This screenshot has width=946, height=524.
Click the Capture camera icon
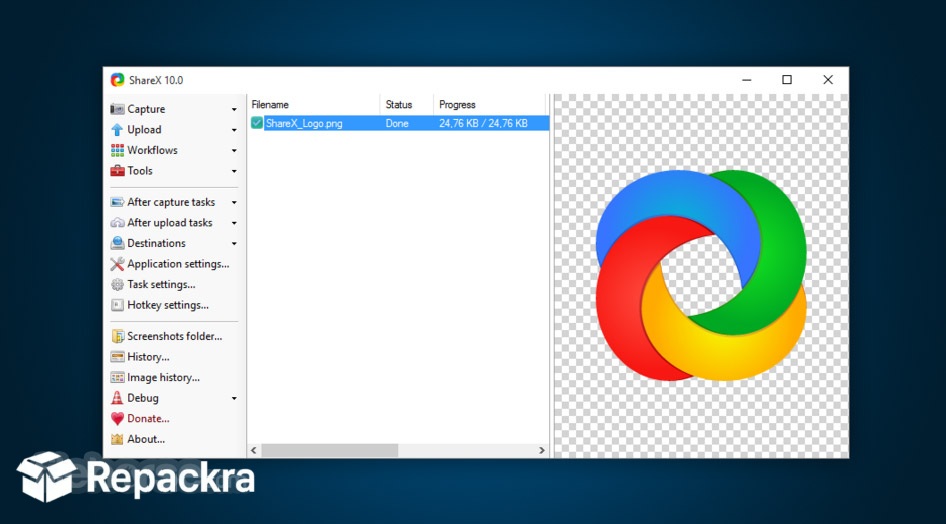pos(117,109)
